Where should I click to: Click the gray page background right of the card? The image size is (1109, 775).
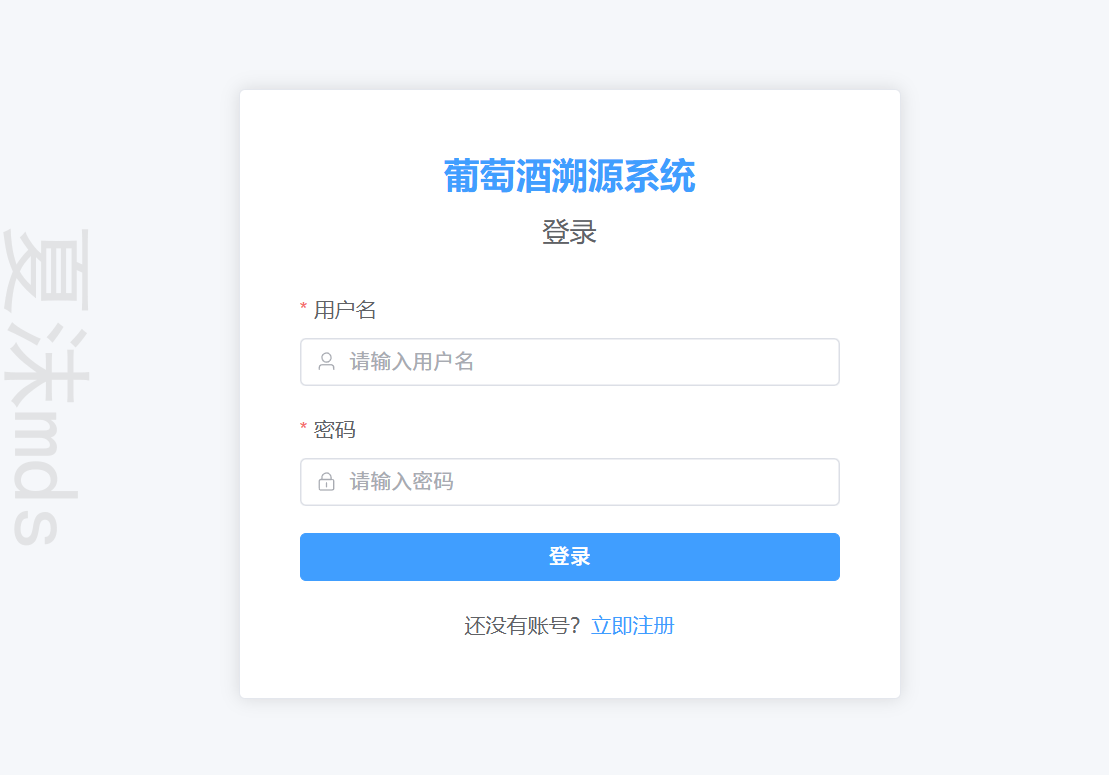point(1004,389)
